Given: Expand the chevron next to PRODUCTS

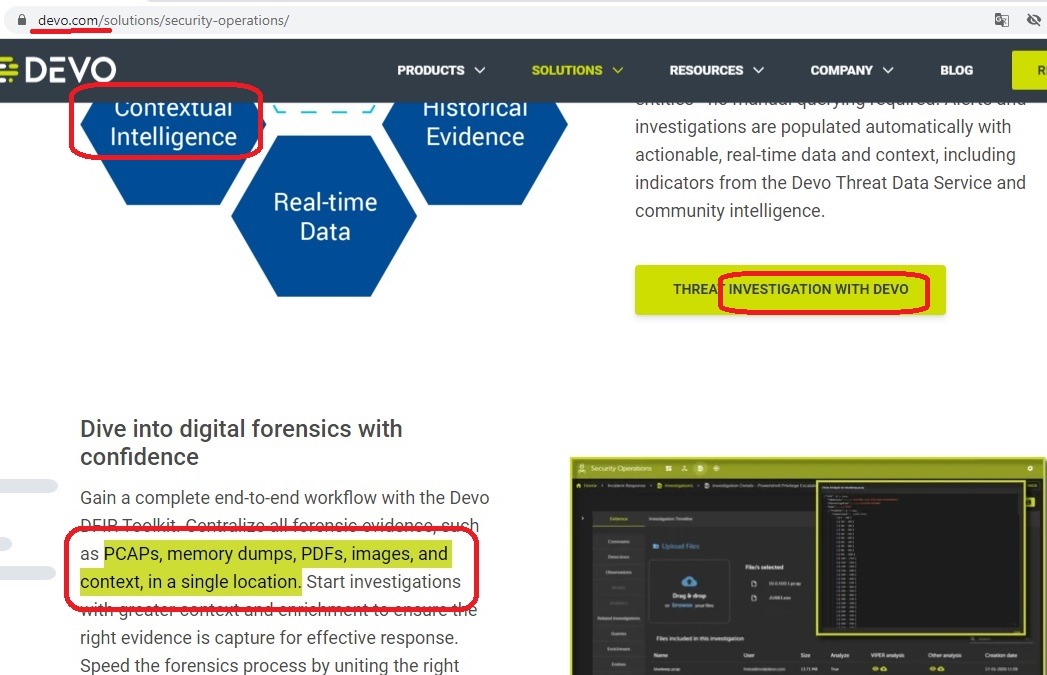Looking at the screenshot, I should click(479, 70).
